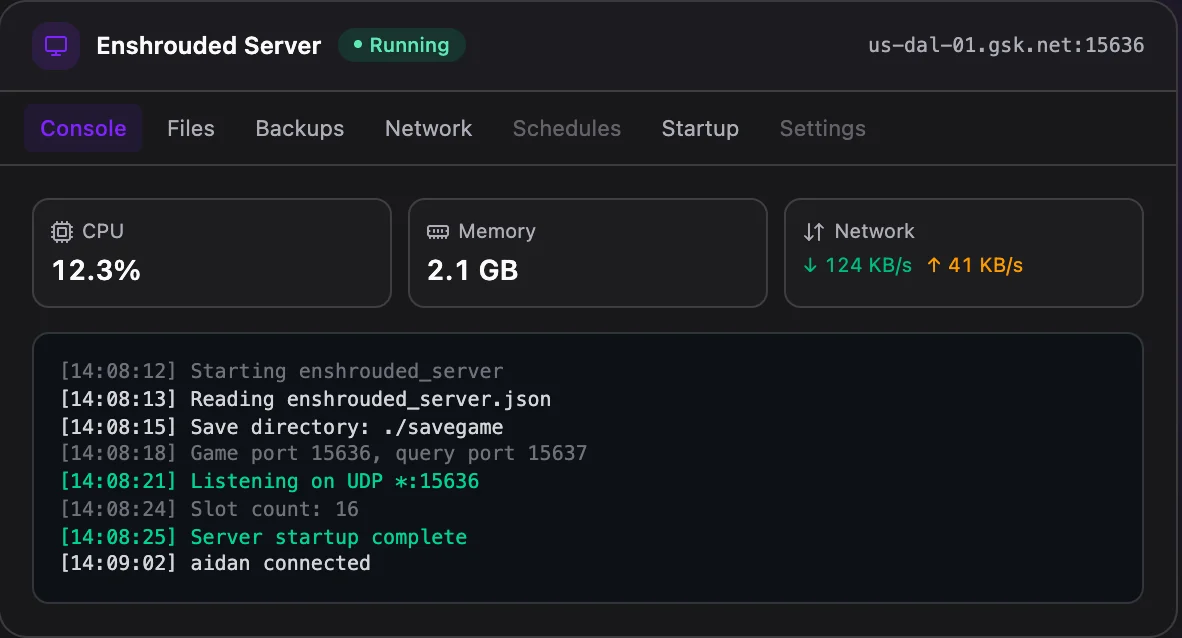Click log line 'aidan connected'
The height and width of the screenshot is (638, 1182).
tap(216, 563)
